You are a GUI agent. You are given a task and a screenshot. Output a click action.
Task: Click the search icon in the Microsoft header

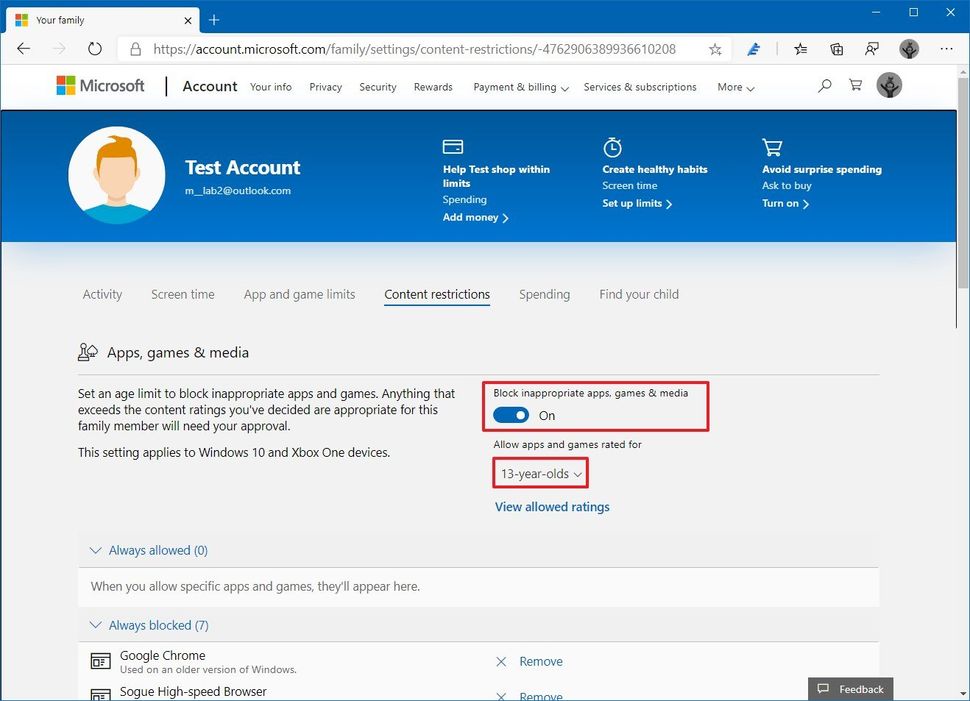pyautogui.click(x=824, y=86)
